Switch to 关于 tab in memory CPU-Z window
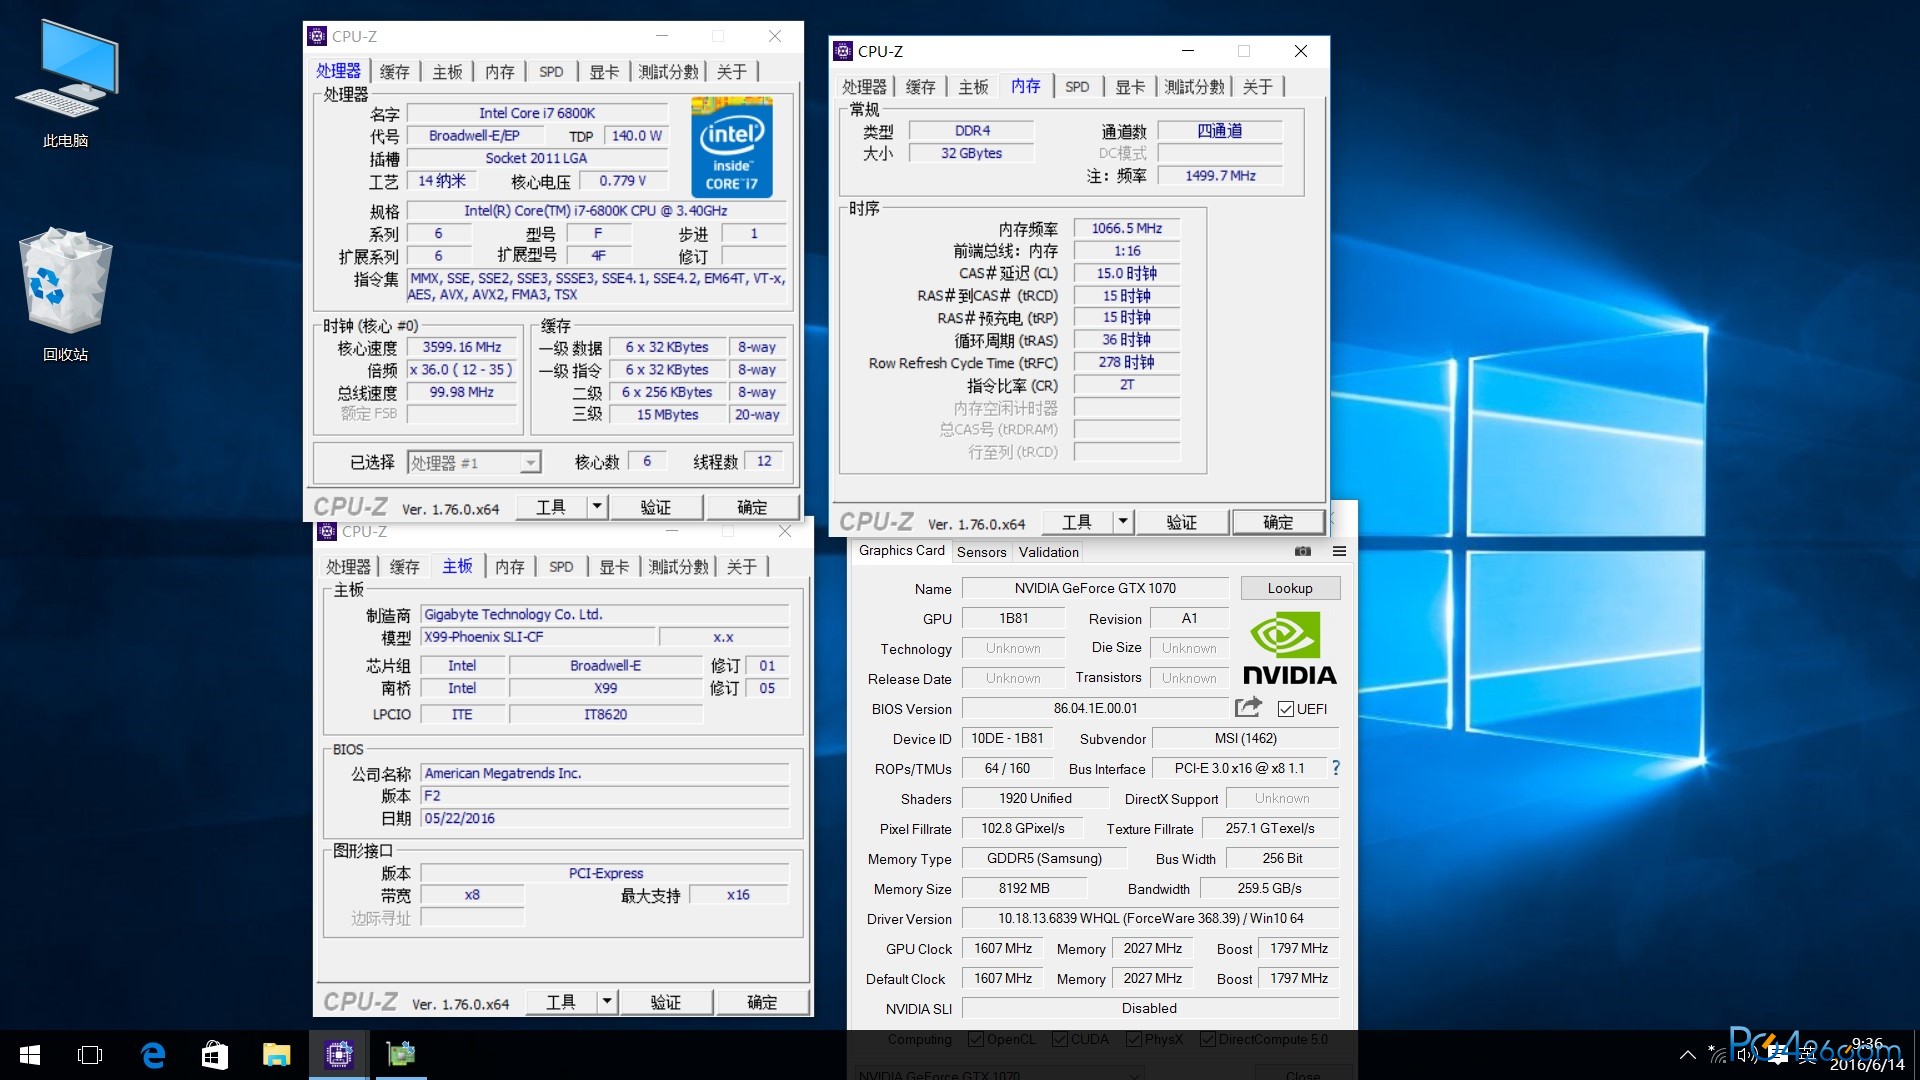 (x=1258, y=87)
